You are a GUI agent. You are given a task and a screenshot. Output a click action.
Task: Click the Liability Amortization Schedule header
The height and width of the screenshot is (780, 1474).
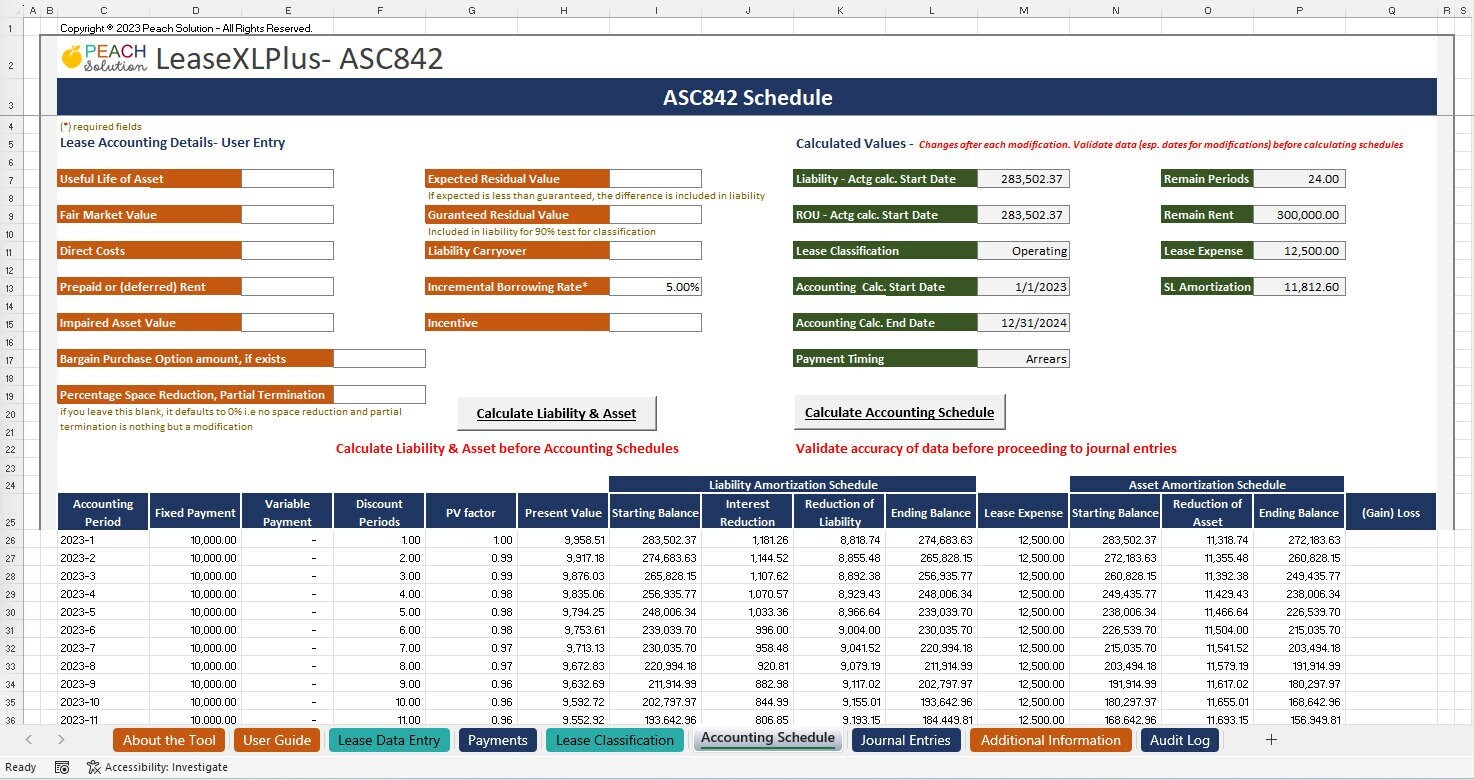coord(793,485)
